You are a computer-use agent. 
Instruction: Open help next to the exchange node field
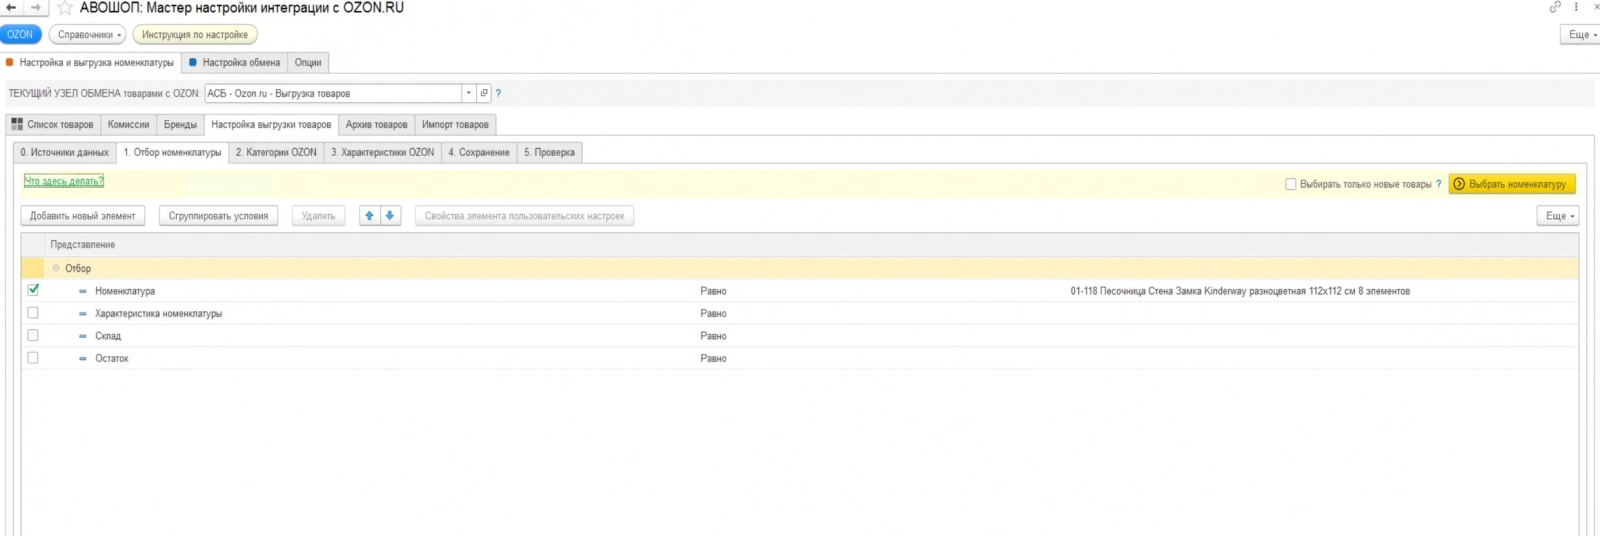pyautogui.click(x=498, y=93)
